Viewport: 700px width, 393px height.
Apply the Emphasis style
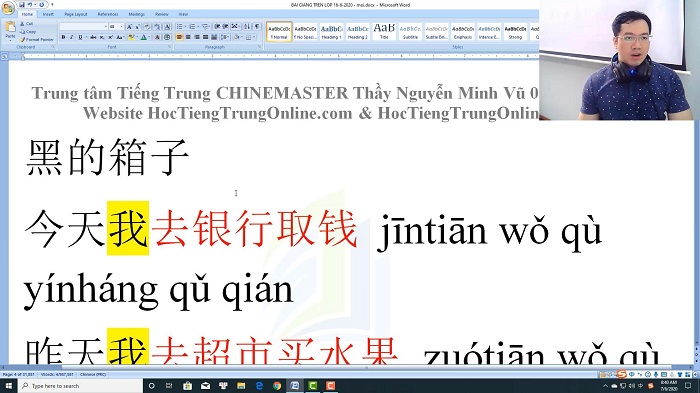(463, 32)
